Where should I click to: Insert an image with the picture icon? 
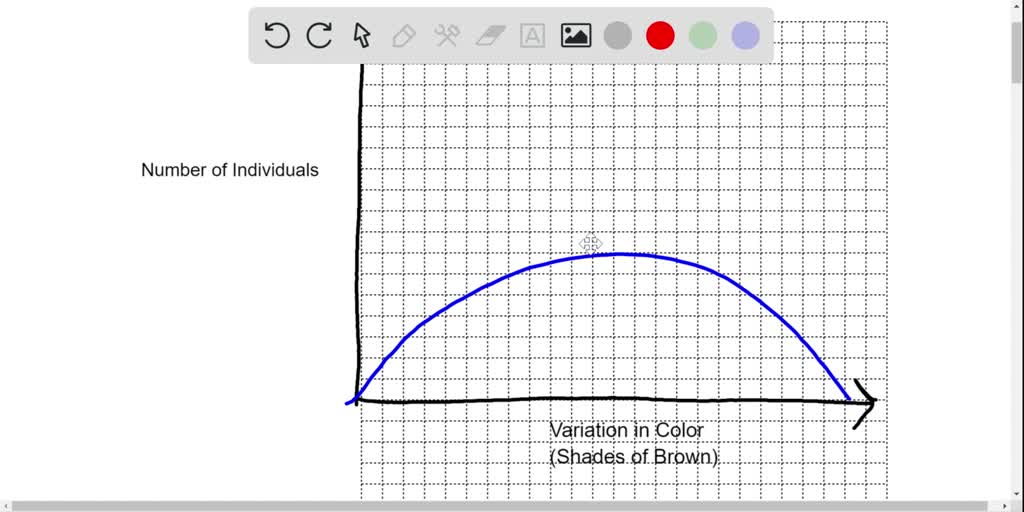coord(576,36)
